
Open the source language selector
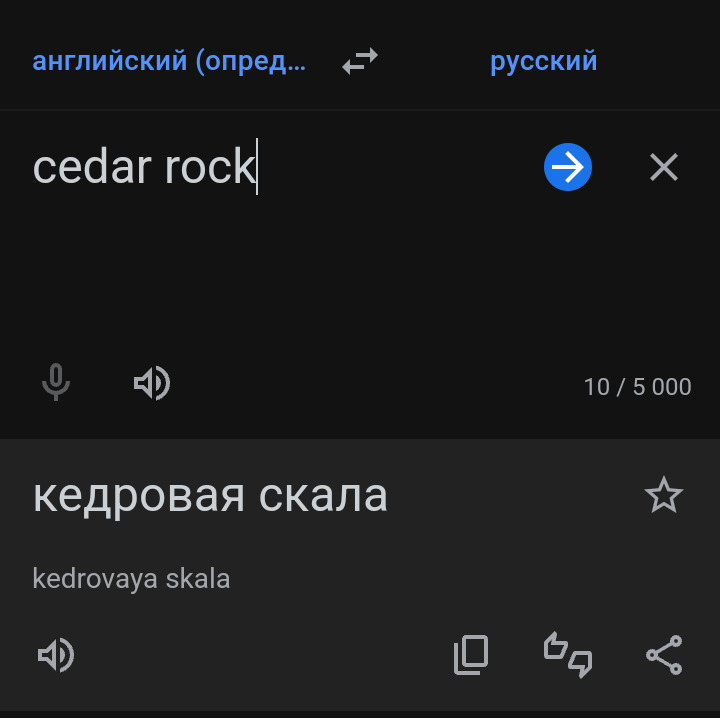(x=169, y=62)
